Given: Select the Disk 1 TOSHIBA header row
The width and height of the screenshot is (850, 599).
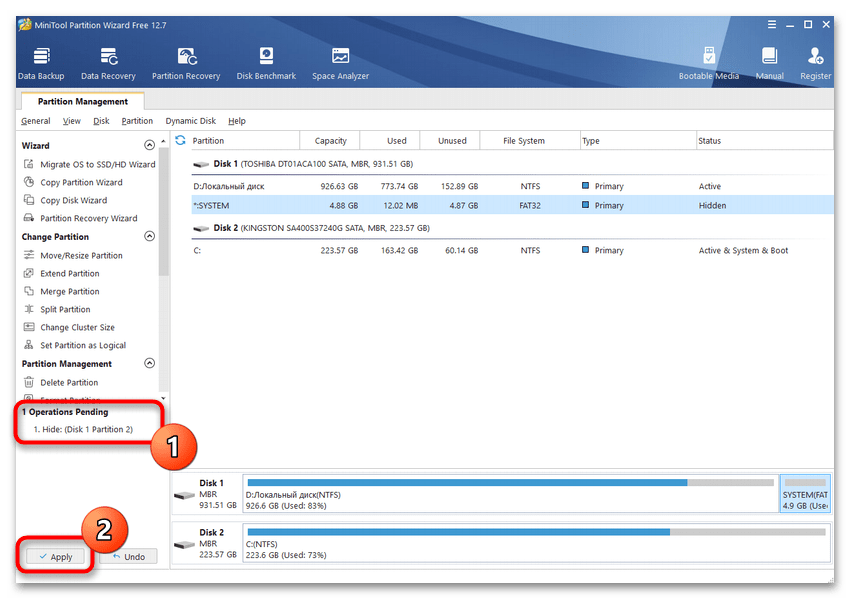Looking at the screenshot, I should [x=512, y=164].
